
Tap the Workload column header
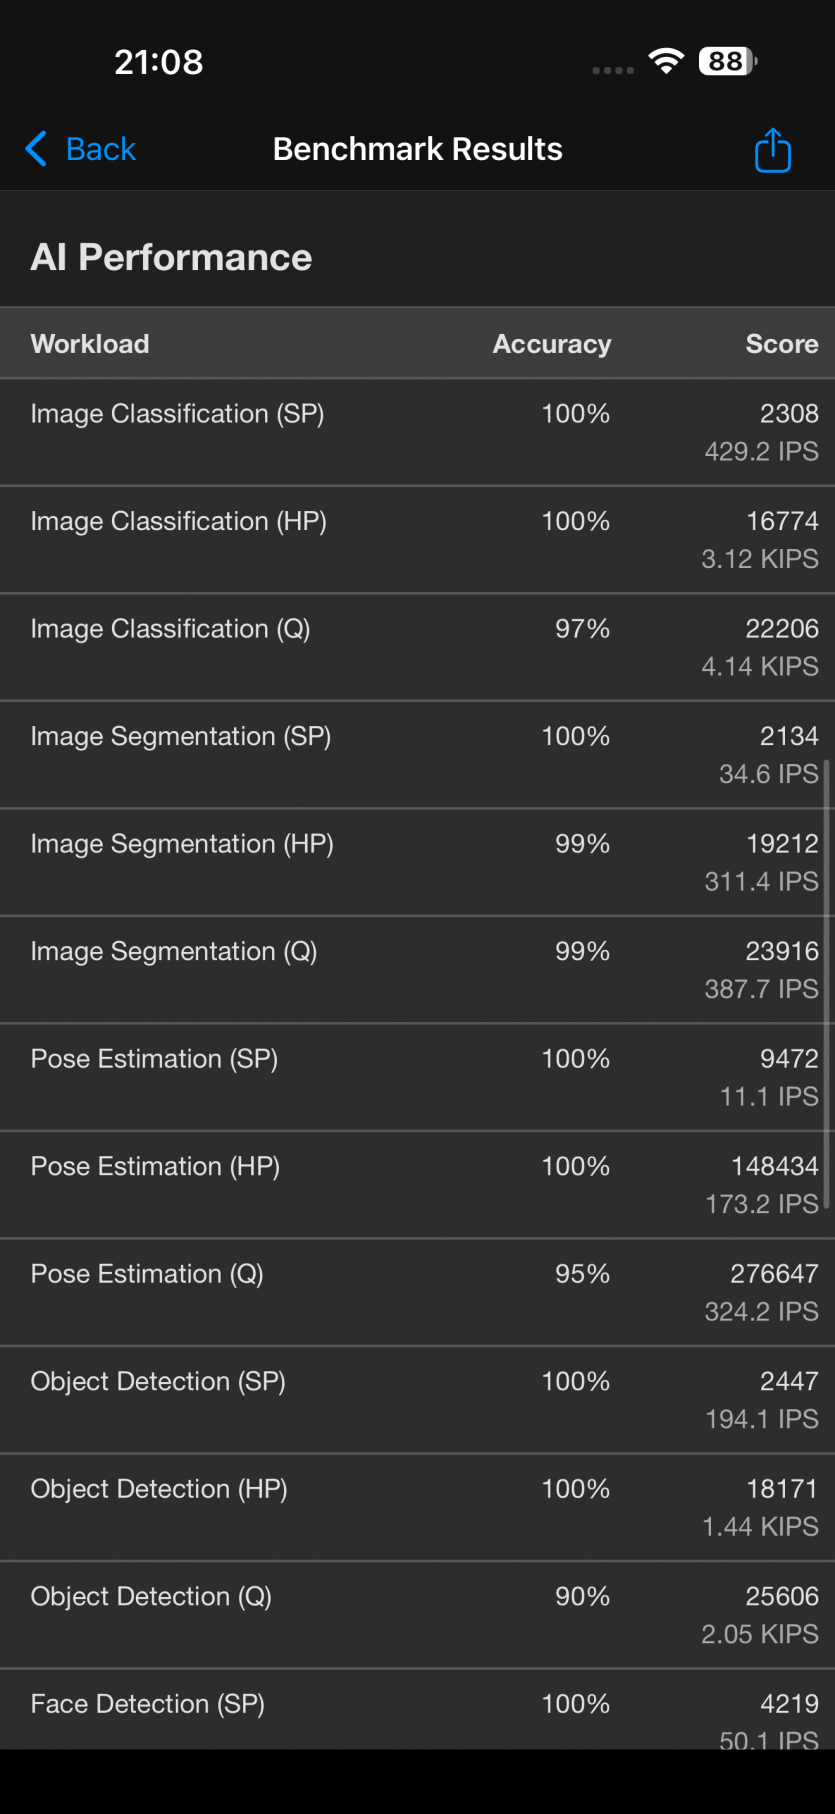tap(90, 344)
